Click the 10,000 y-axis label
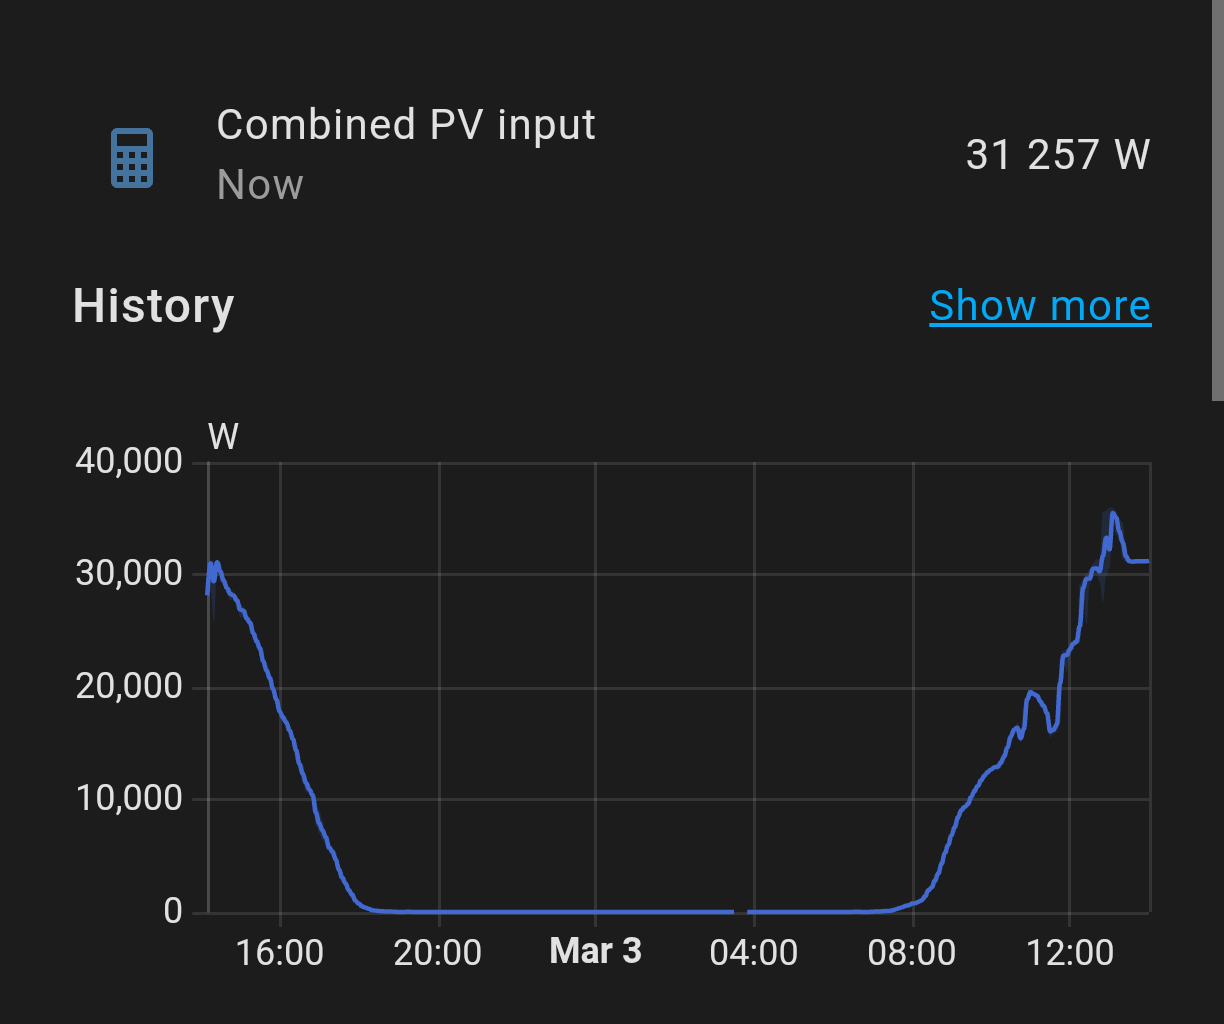 129,798
